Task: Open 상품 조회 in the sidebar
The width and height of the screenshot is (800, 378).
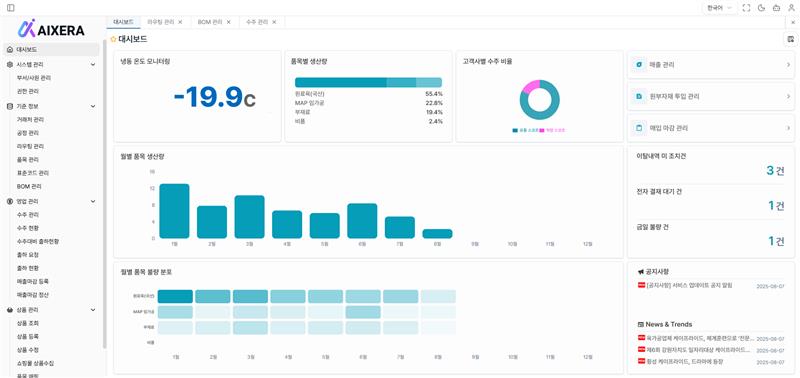Action: [28, 323]
